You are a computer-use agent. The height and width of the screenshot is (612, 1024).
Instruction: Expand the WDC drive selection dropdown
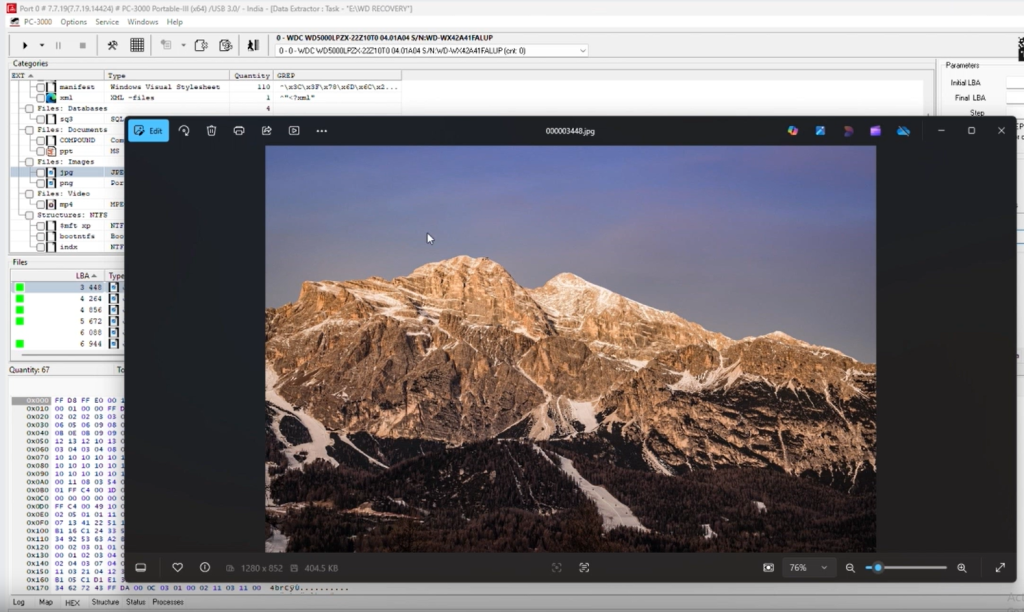[582, 50]
